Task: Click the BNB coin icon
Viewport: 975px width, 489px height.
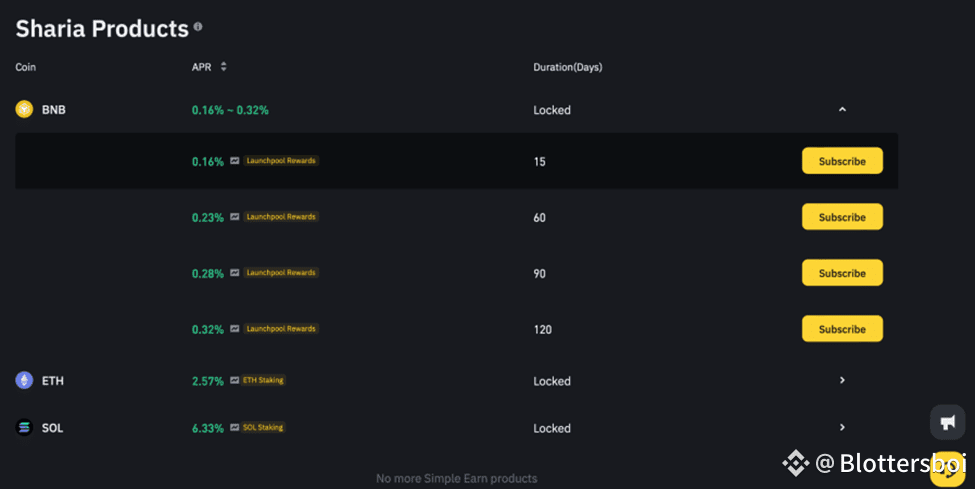Action: coord(24,109)
